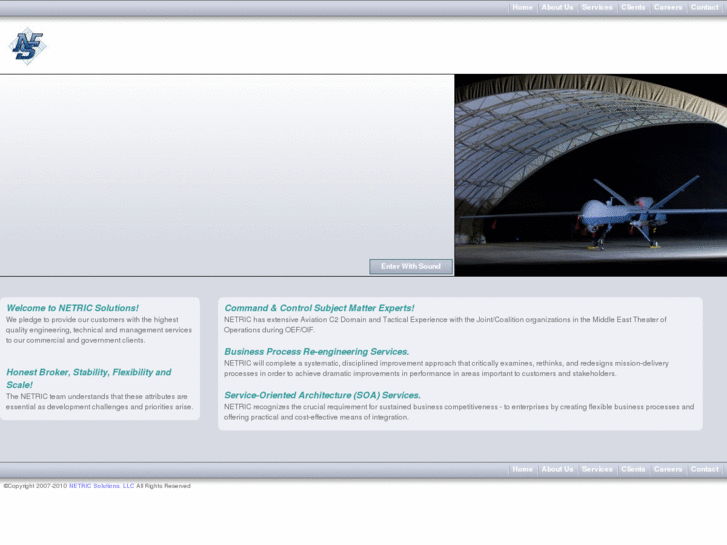The height and width of the screenshot is (545, 727).
Task: Go to Services in the top navigation
Action: pyautogui.click(x=597, y=7)
